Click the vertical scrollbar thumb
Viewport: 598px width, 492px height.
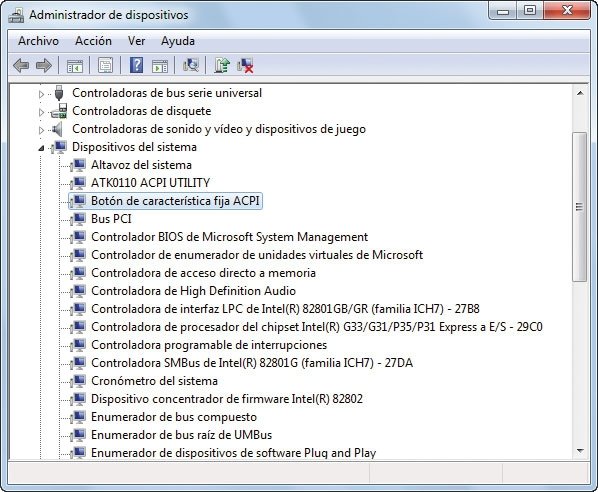point(580,207)
